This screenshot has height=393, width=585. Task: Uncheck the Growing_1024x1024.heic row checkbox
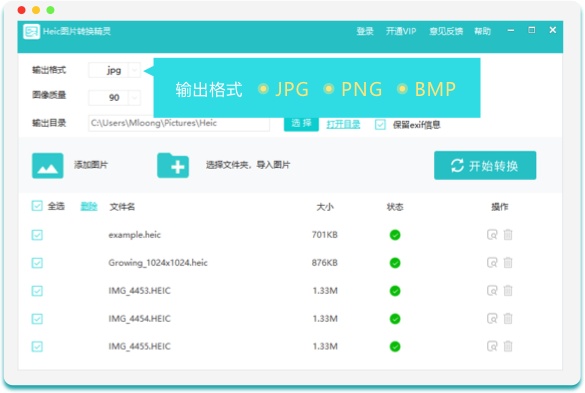[x=37, y=263]
